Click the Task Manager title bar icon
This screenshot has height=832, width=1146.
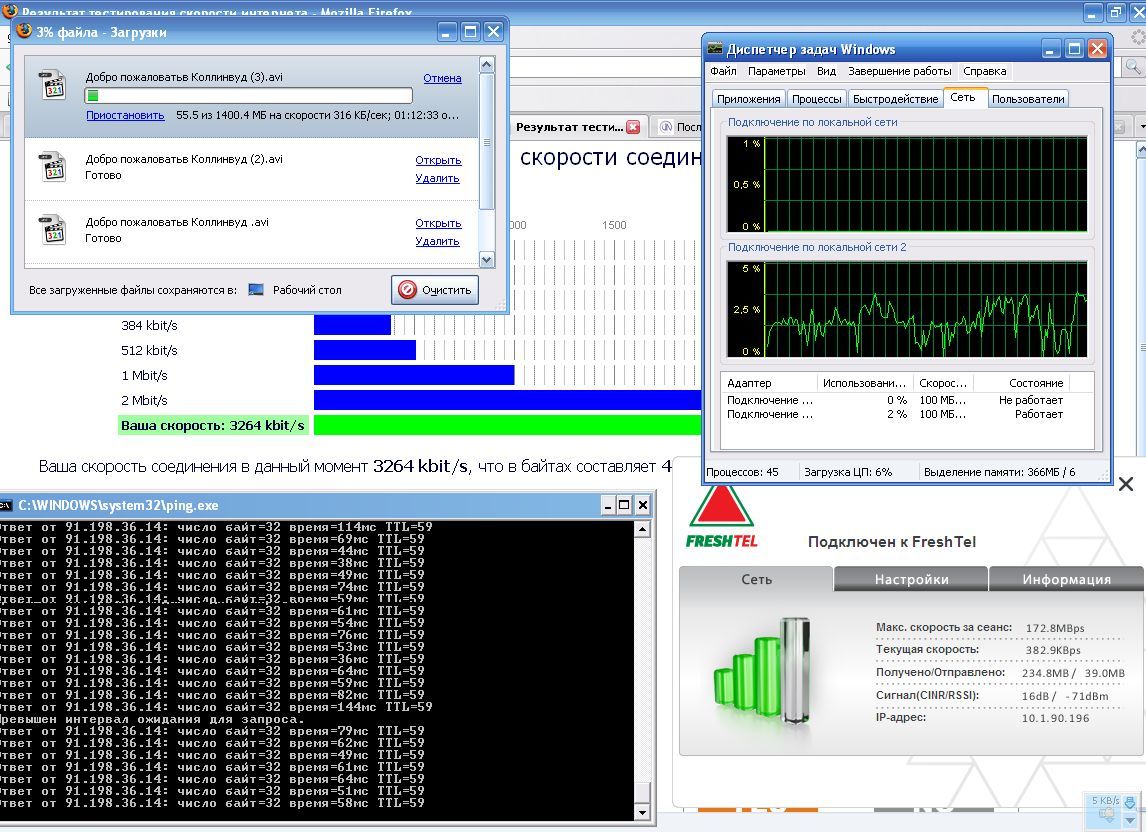715,49
